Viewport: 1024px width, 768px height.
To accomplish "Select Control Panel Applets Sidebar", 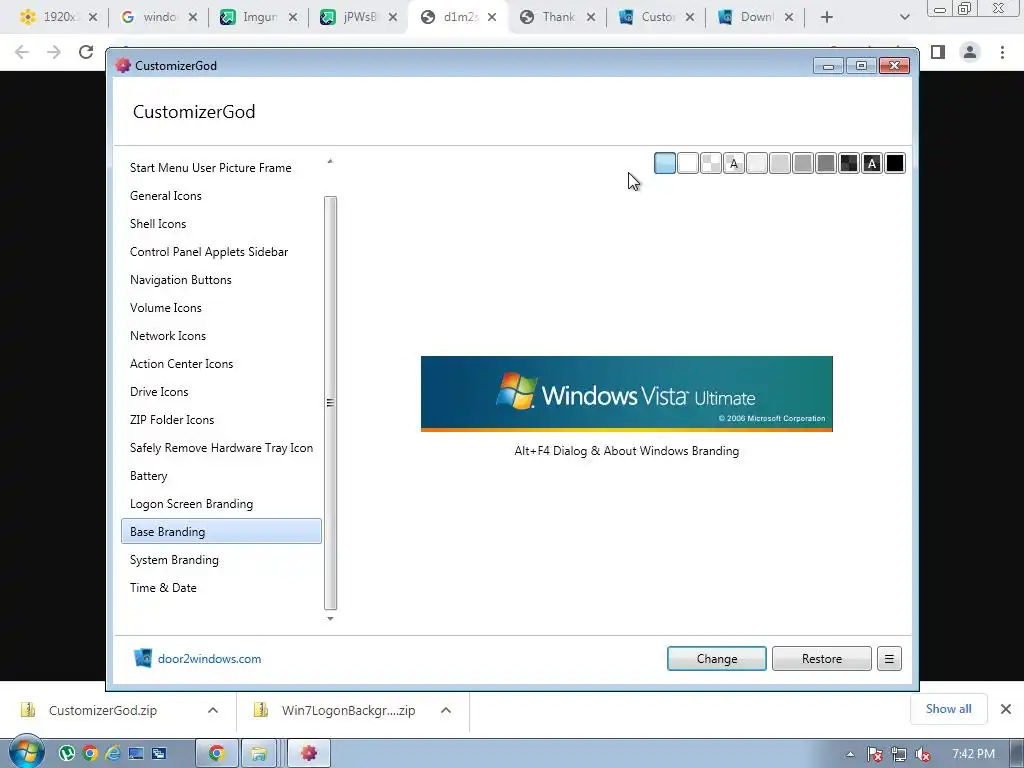I will pos(221,252).
